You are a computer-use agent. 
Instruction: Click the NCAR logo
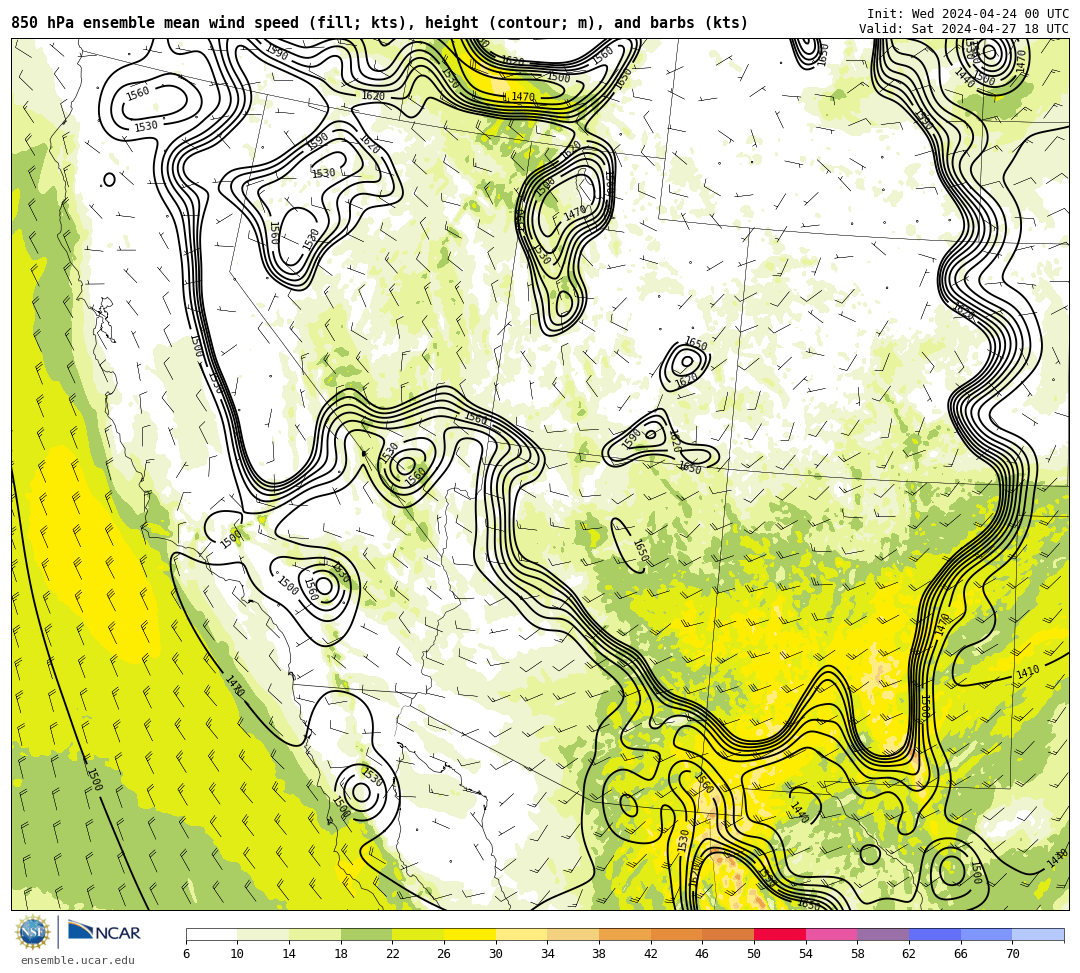pos(104,932)
